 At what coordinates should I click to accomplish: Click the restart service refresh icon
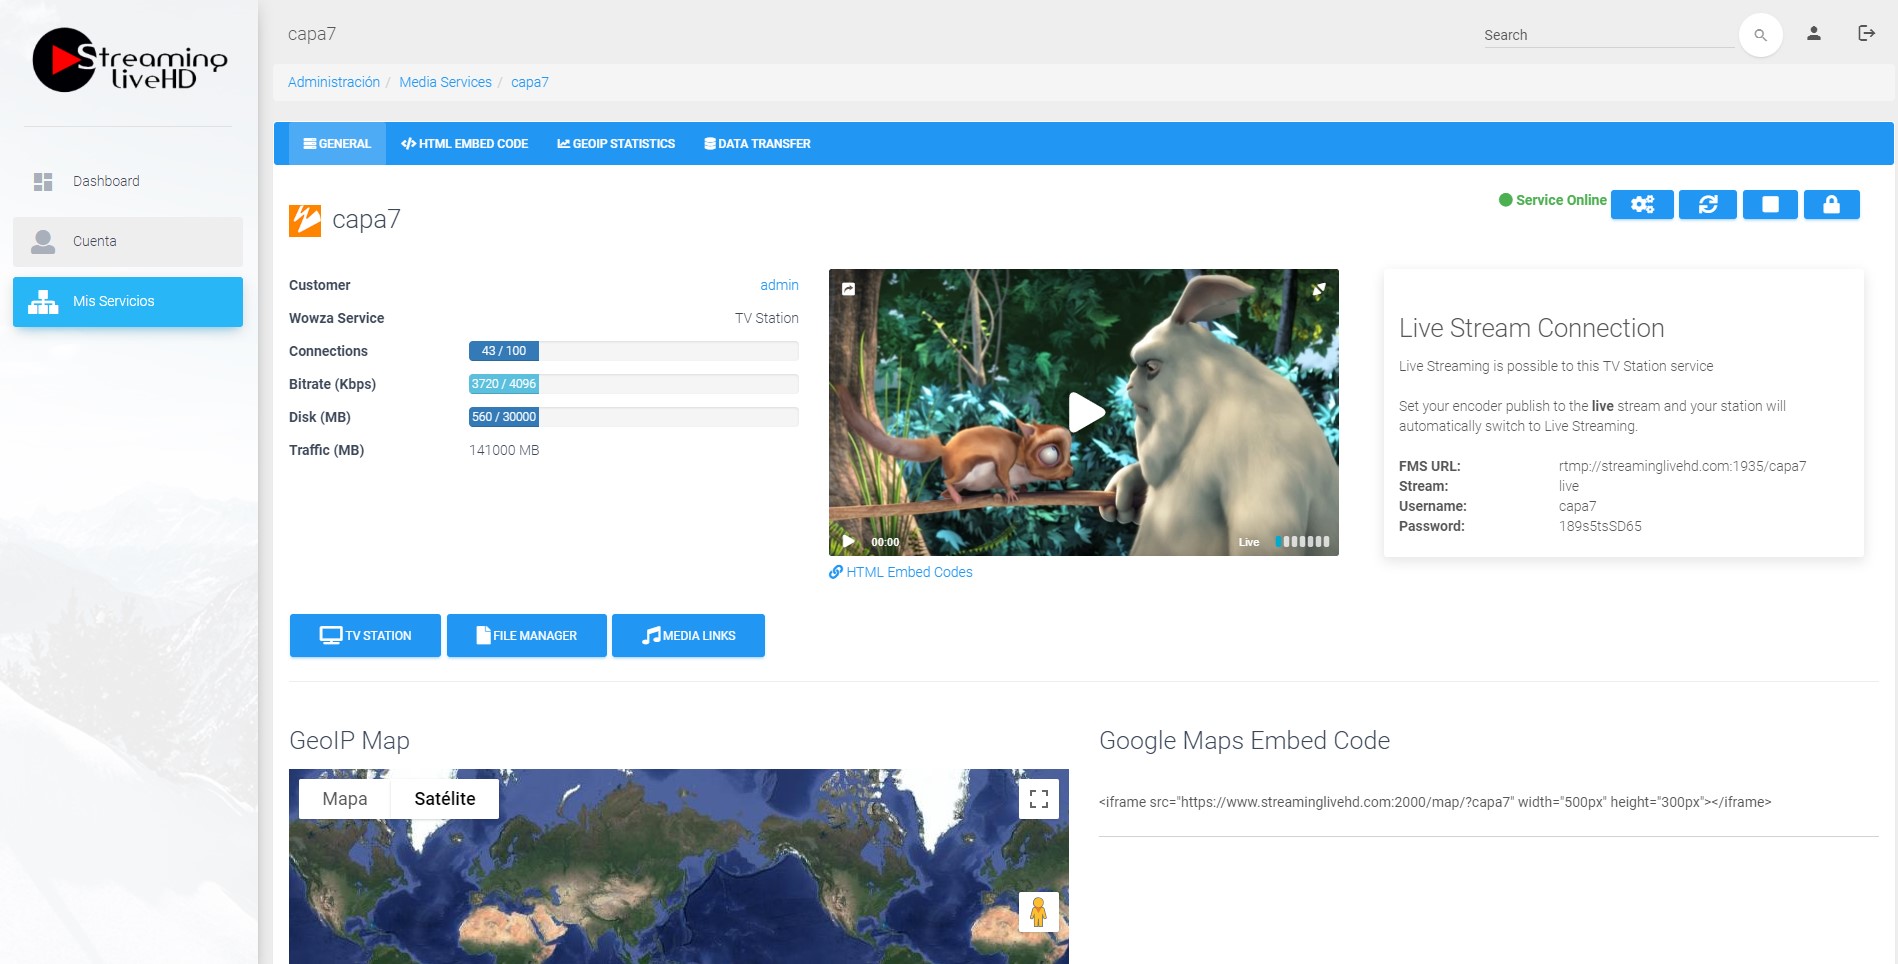[1707, 204]
